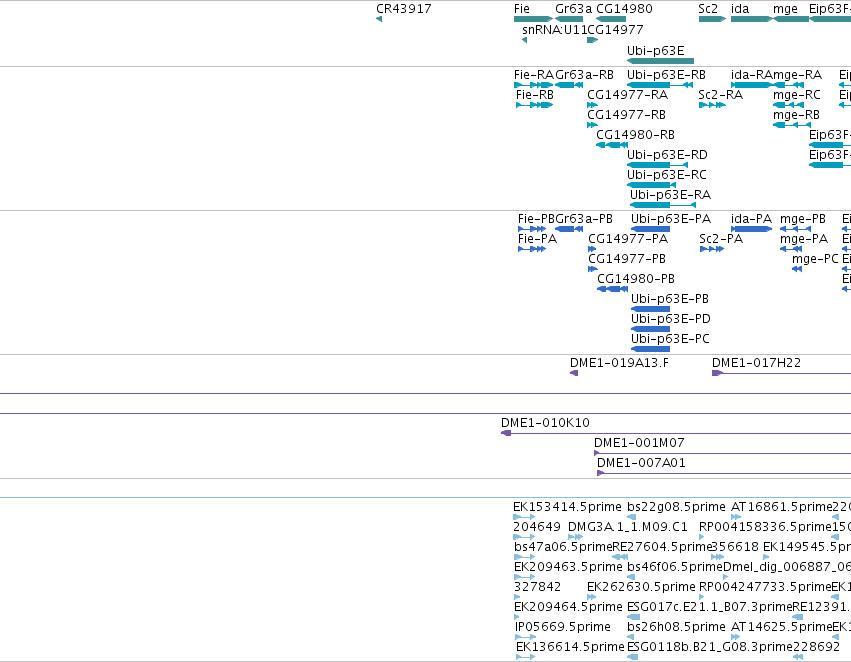The height and width of the screenshot is (662, 851).
Task: Click the DME1-001M07 clone label
Action: point(639,444)
